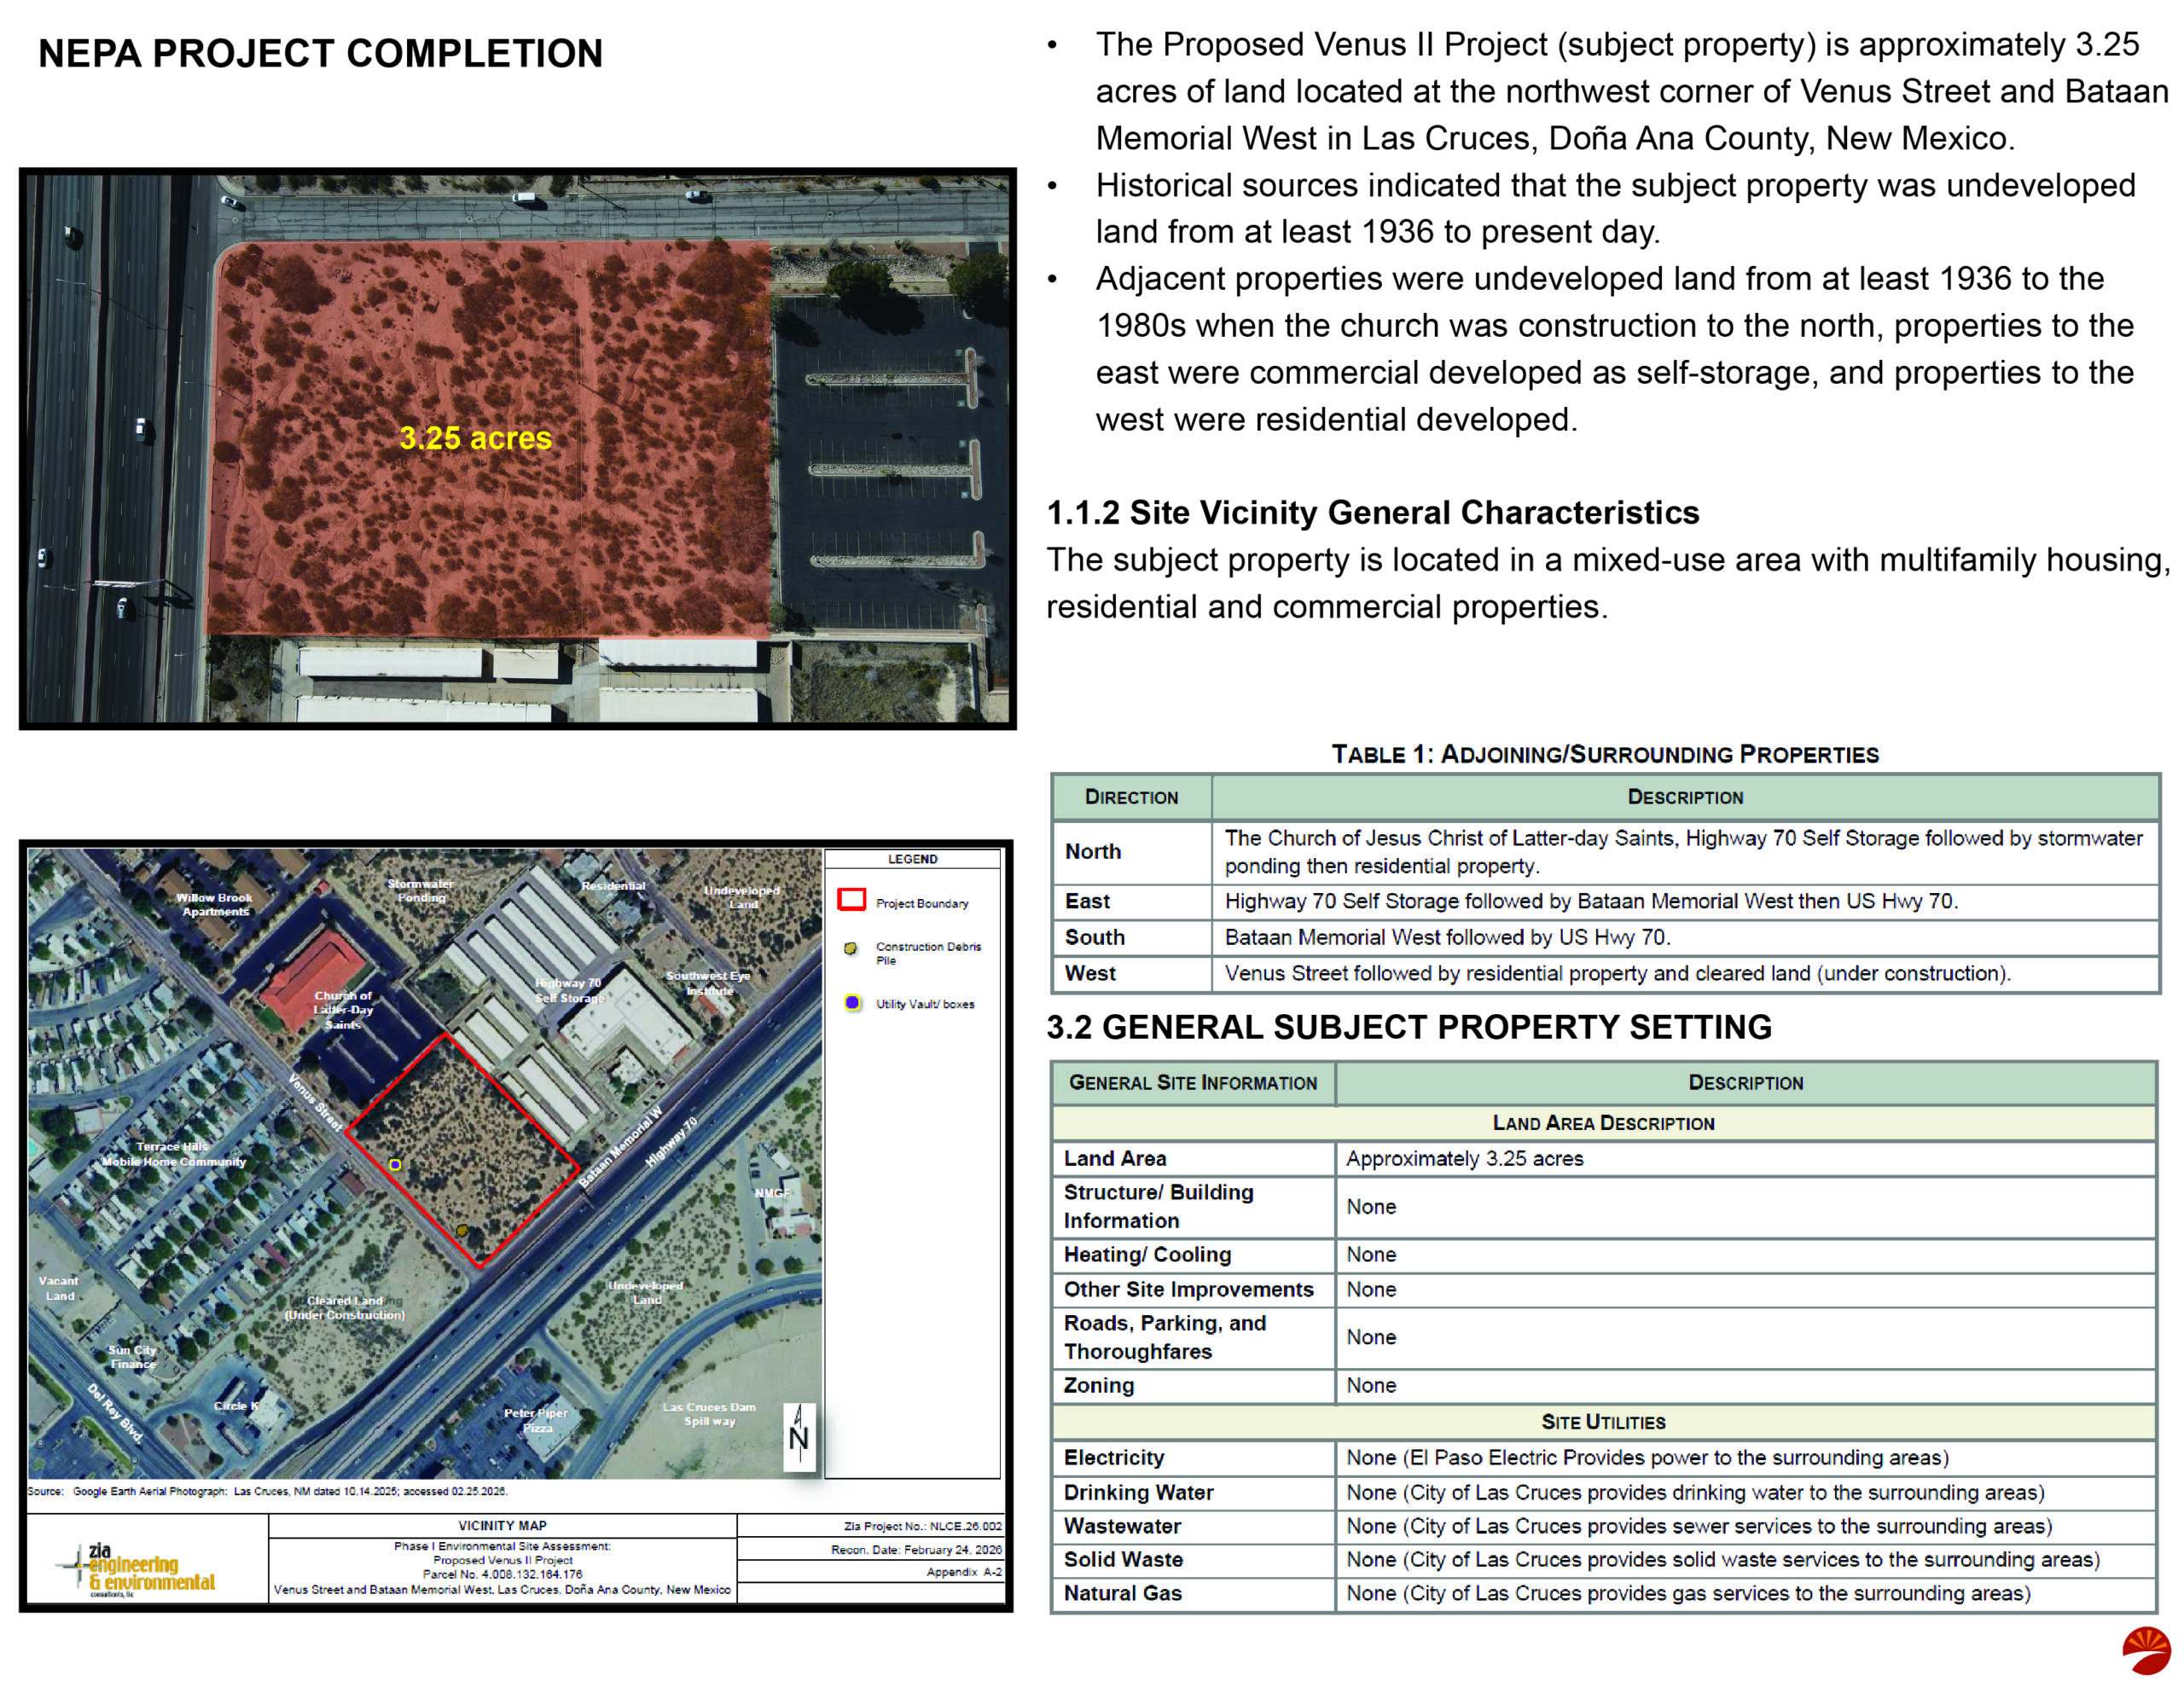Click the purple Utility Vault/boxes legend icon
This screenshot has height=1687, width=2184.
[852, 1002]
